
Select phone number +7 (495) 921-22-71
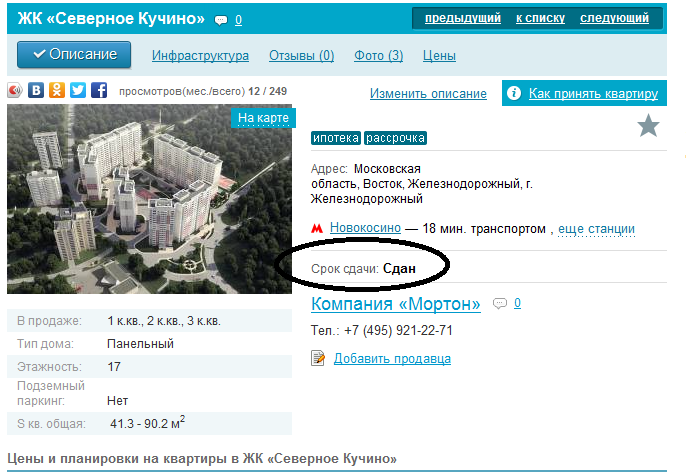[399, 330]
